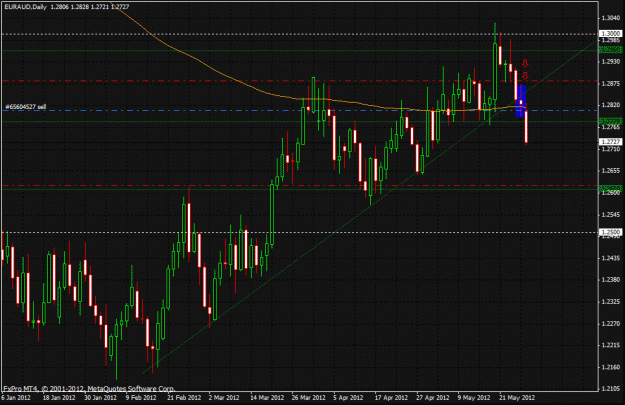The image size is (625, 405).
Task: Click the 21 Feb 2012 date label
Action: (x=184, y=397)
